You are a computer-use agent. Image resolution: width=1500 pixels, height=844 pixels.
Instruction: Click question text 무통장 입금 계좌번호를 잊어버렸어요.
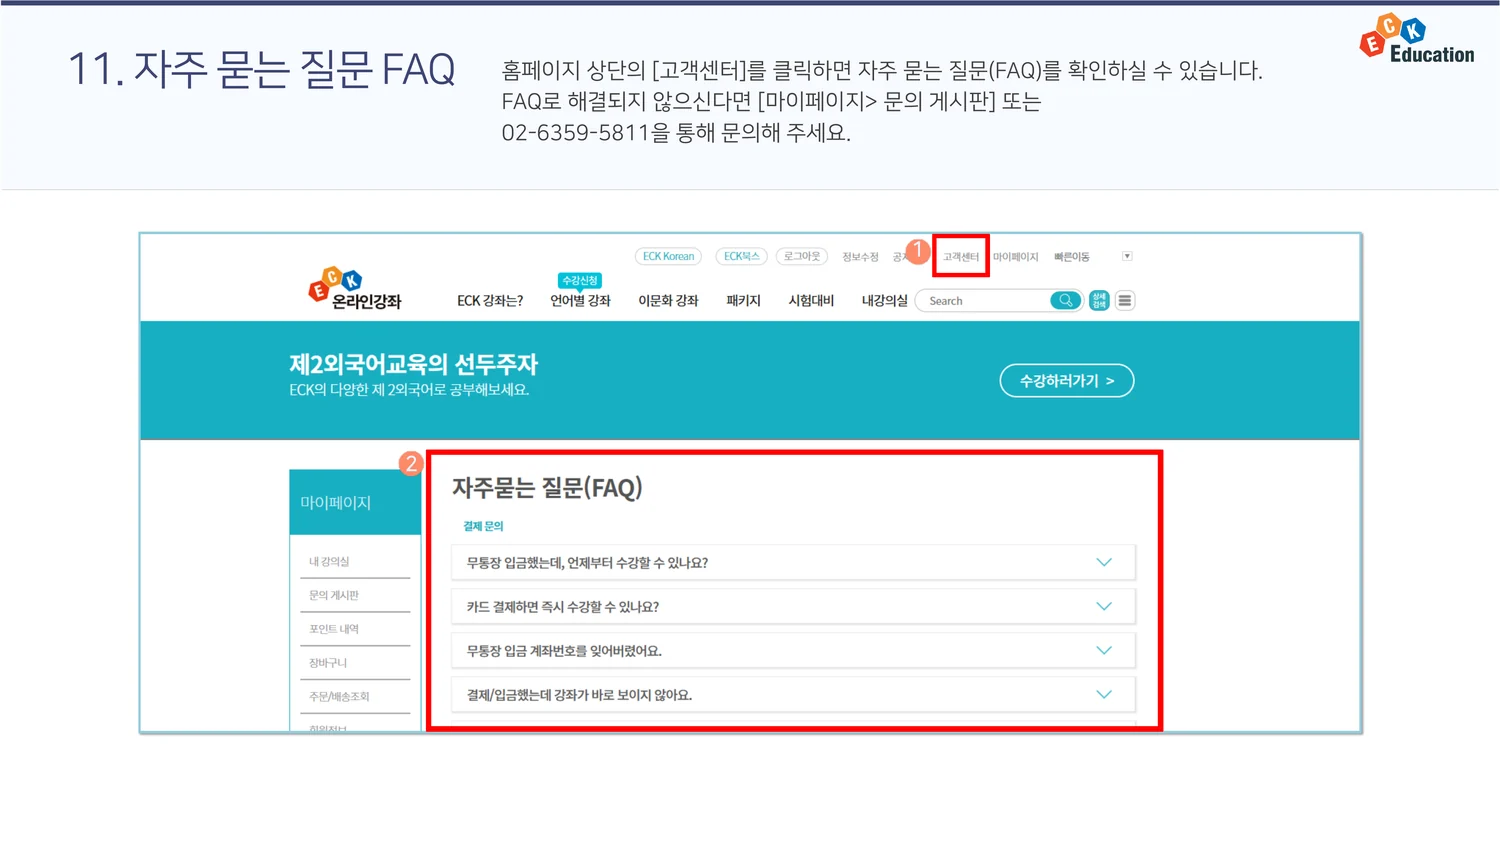point(564,651)
